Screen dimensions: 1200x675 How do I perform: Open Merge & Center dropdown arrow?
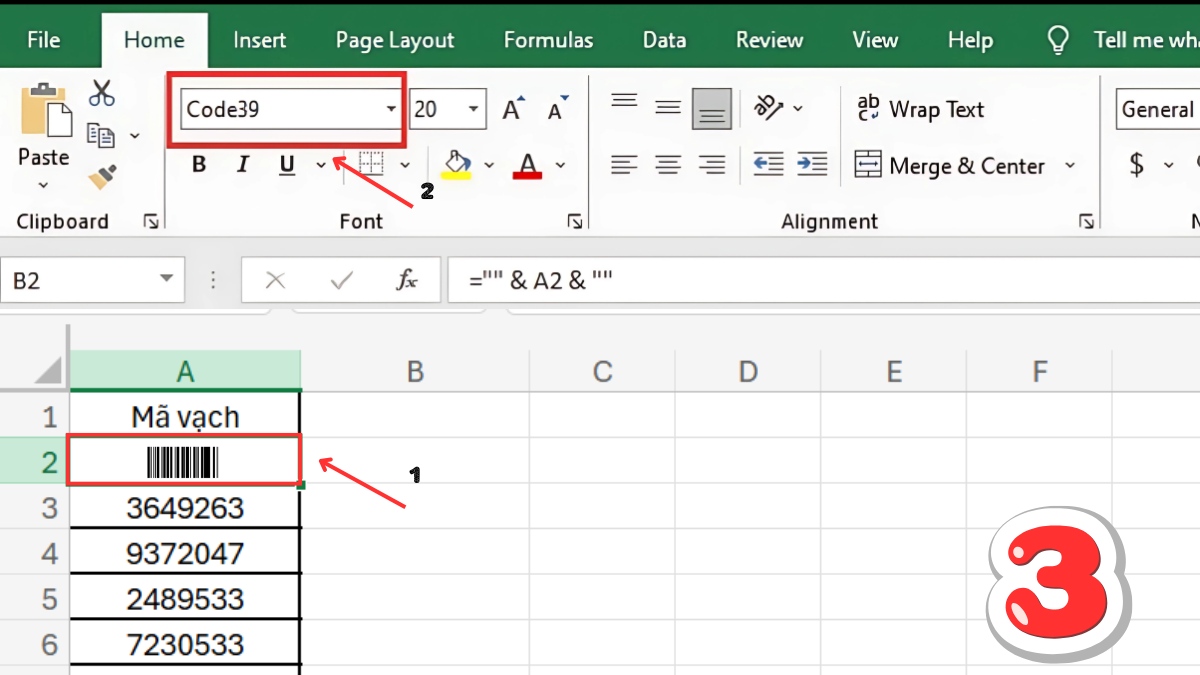1070,165
